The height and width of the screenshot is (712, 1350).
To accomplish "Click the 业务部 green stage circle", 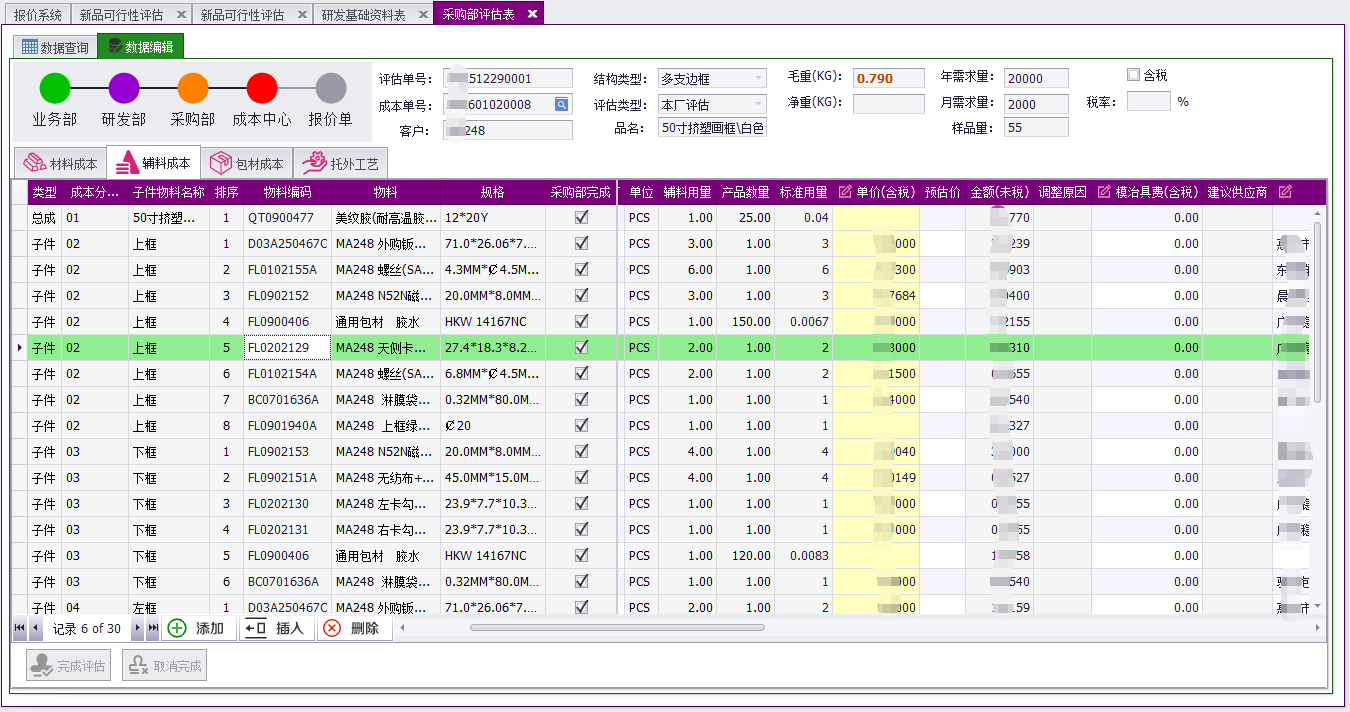I will (54, 89).
